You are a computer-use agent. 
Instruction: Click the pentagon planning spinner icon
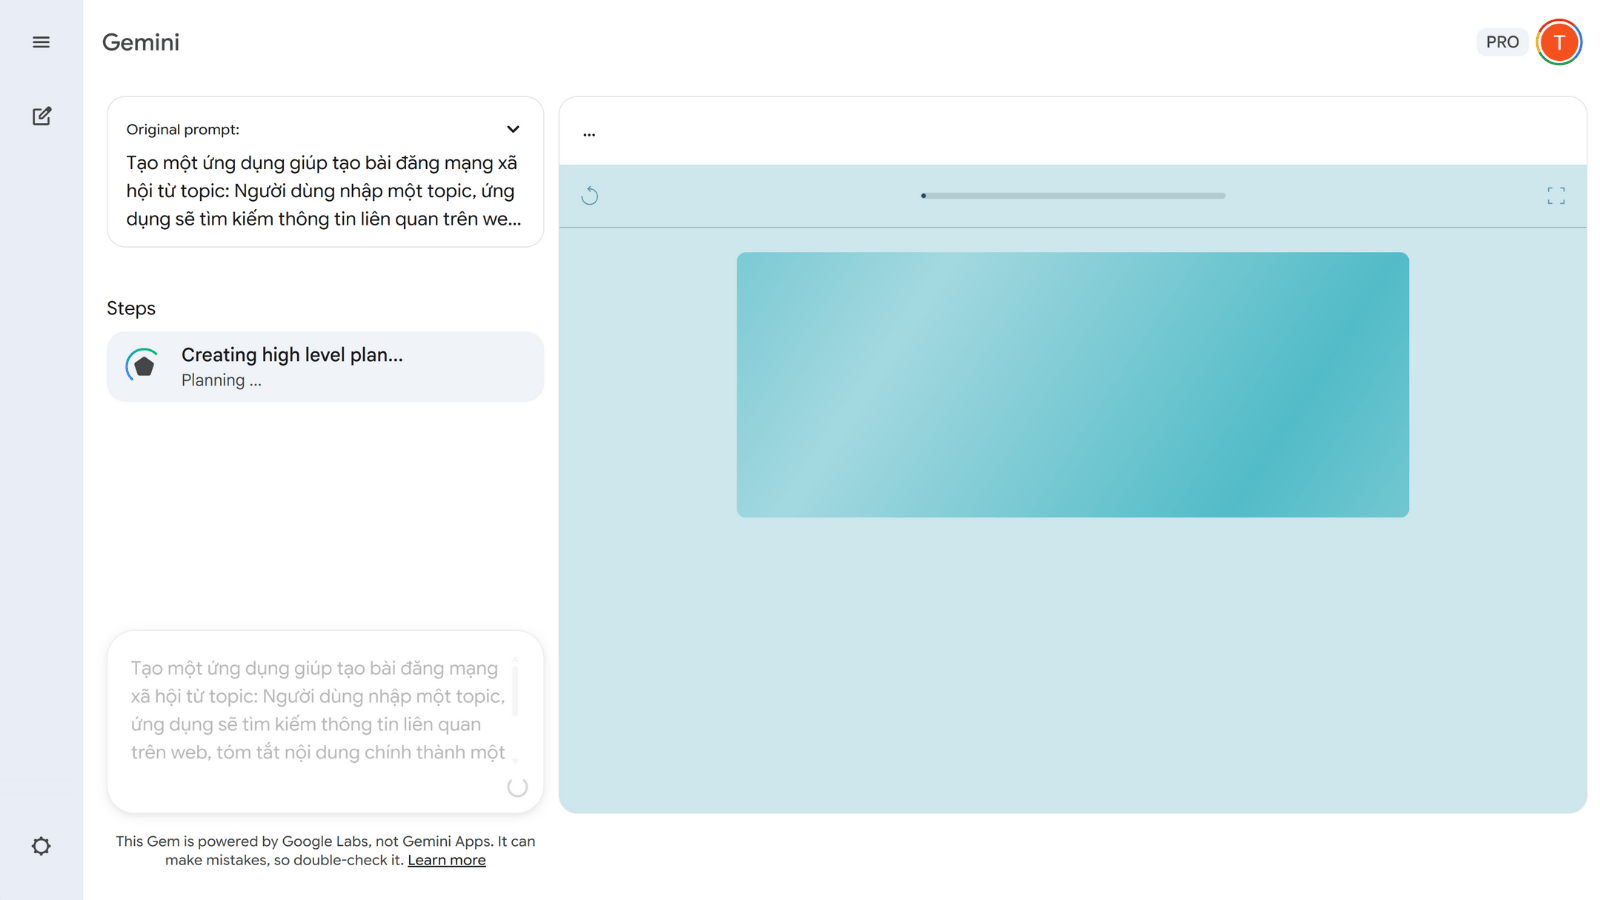coord(144,366)
